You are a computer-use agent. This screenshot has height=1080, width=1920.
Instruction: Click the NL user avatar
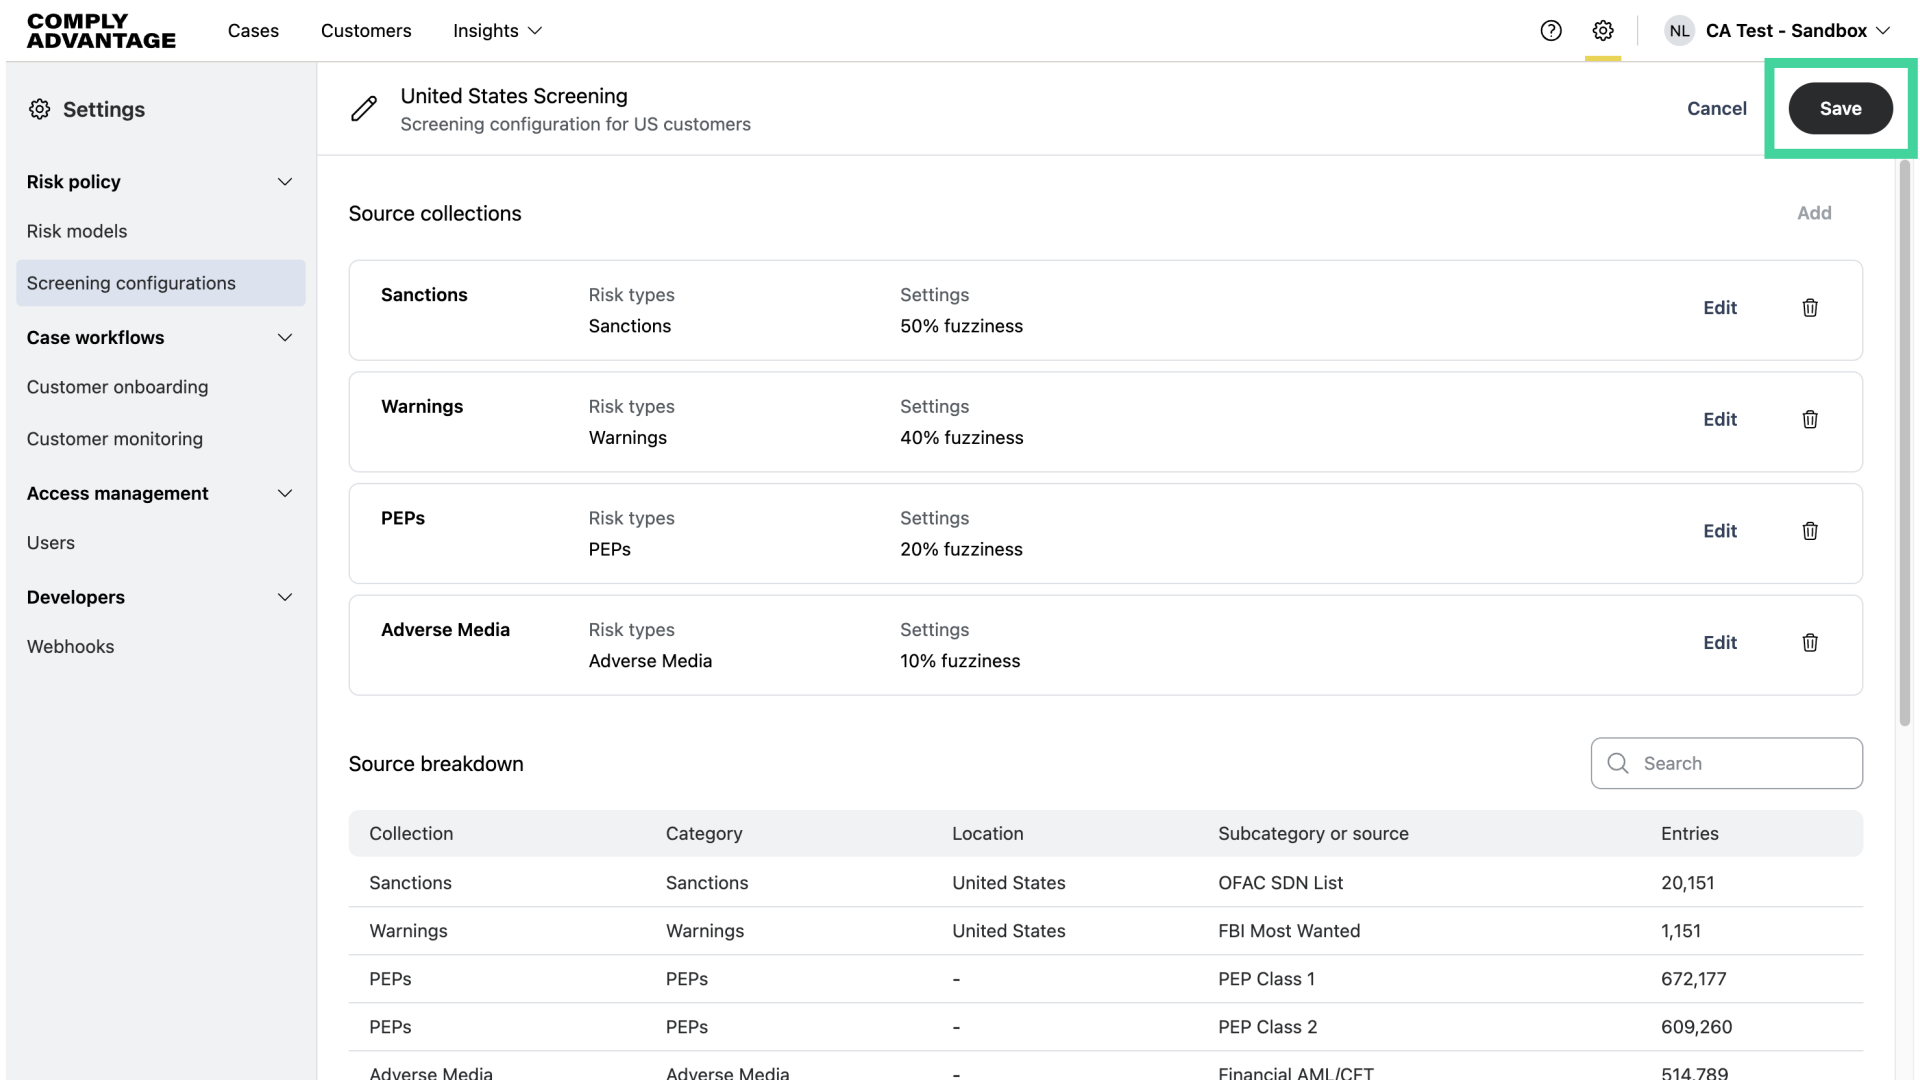(x=1679, y=31)
